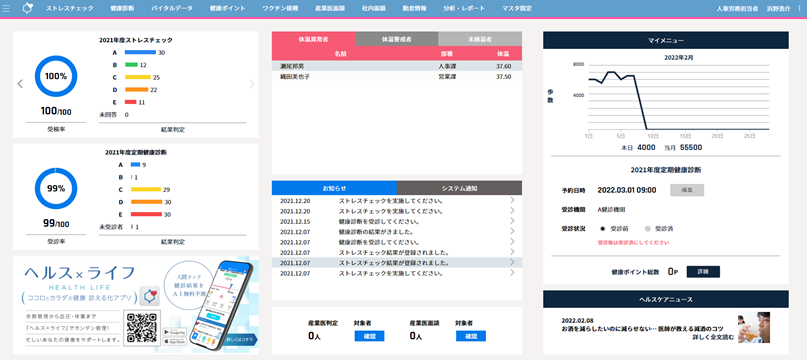
Task: Click マイメニュー panel header
Action: coord(665,40)
